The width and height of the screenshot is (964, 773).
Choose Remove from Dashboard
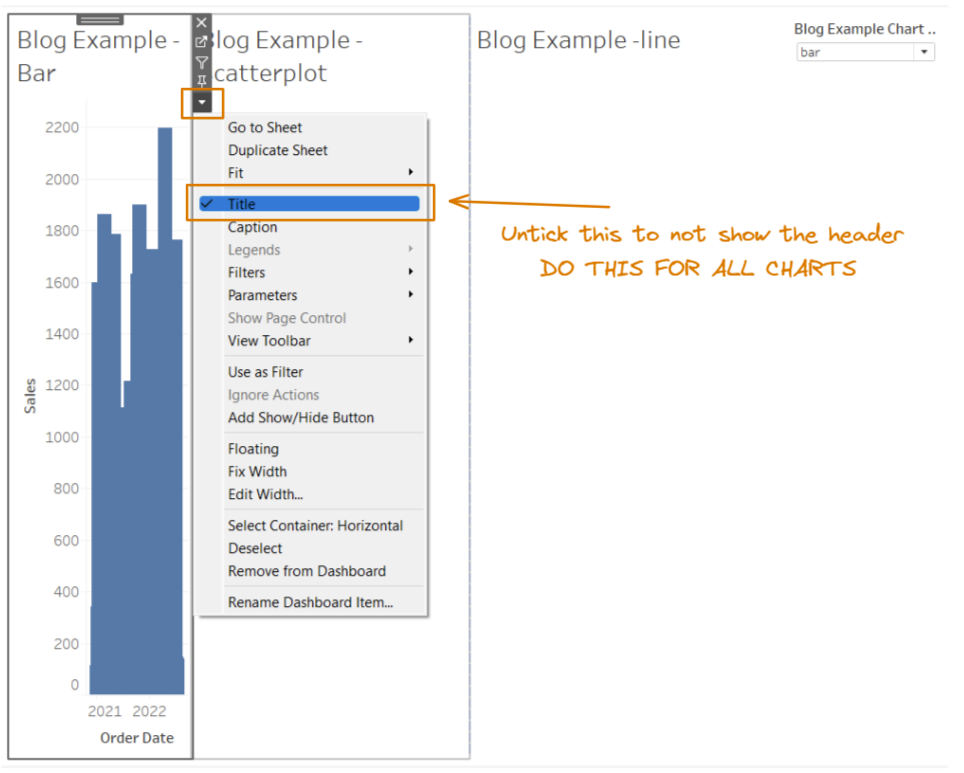click(x=306, y=571)
